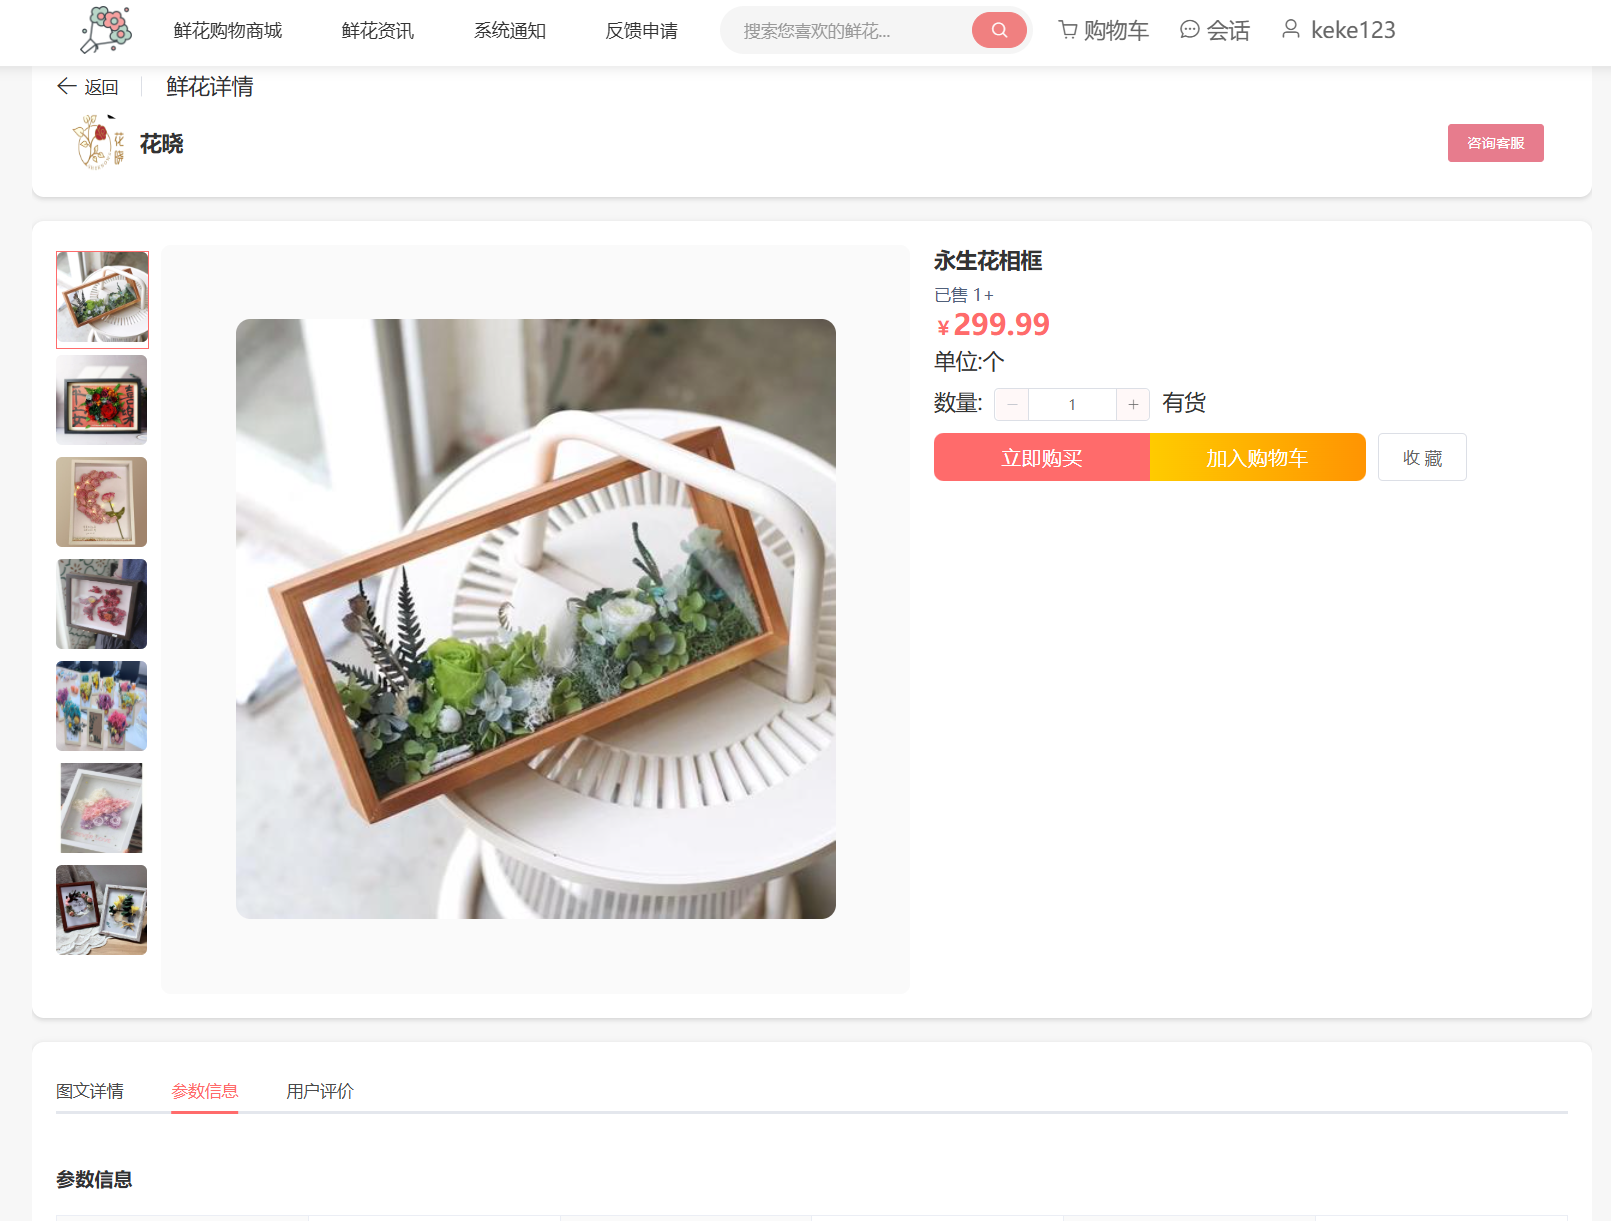Click the flower bouquet site logo
Image resolution: width=1611 pixels, height=1221 pixels.
pyautogui.click(x=106, y=29)
